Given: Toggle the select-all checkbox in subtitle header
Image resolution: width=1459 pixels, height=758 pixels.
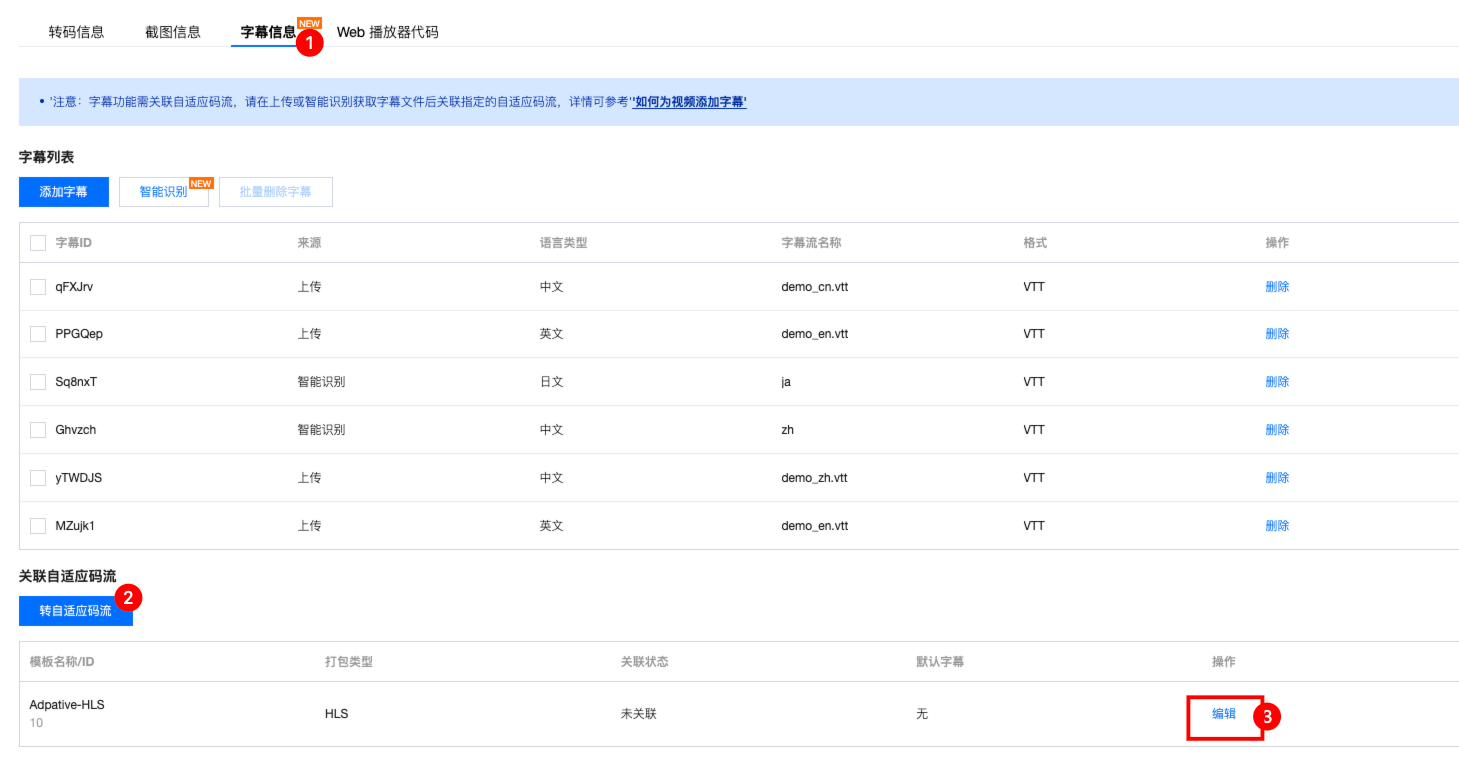Looking at the screenshot, I should pos(38,243).
